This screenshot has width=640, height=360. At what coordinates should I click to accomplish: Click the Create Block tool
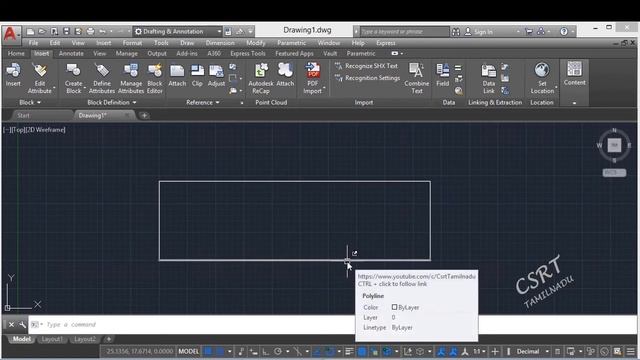[73, 79]
